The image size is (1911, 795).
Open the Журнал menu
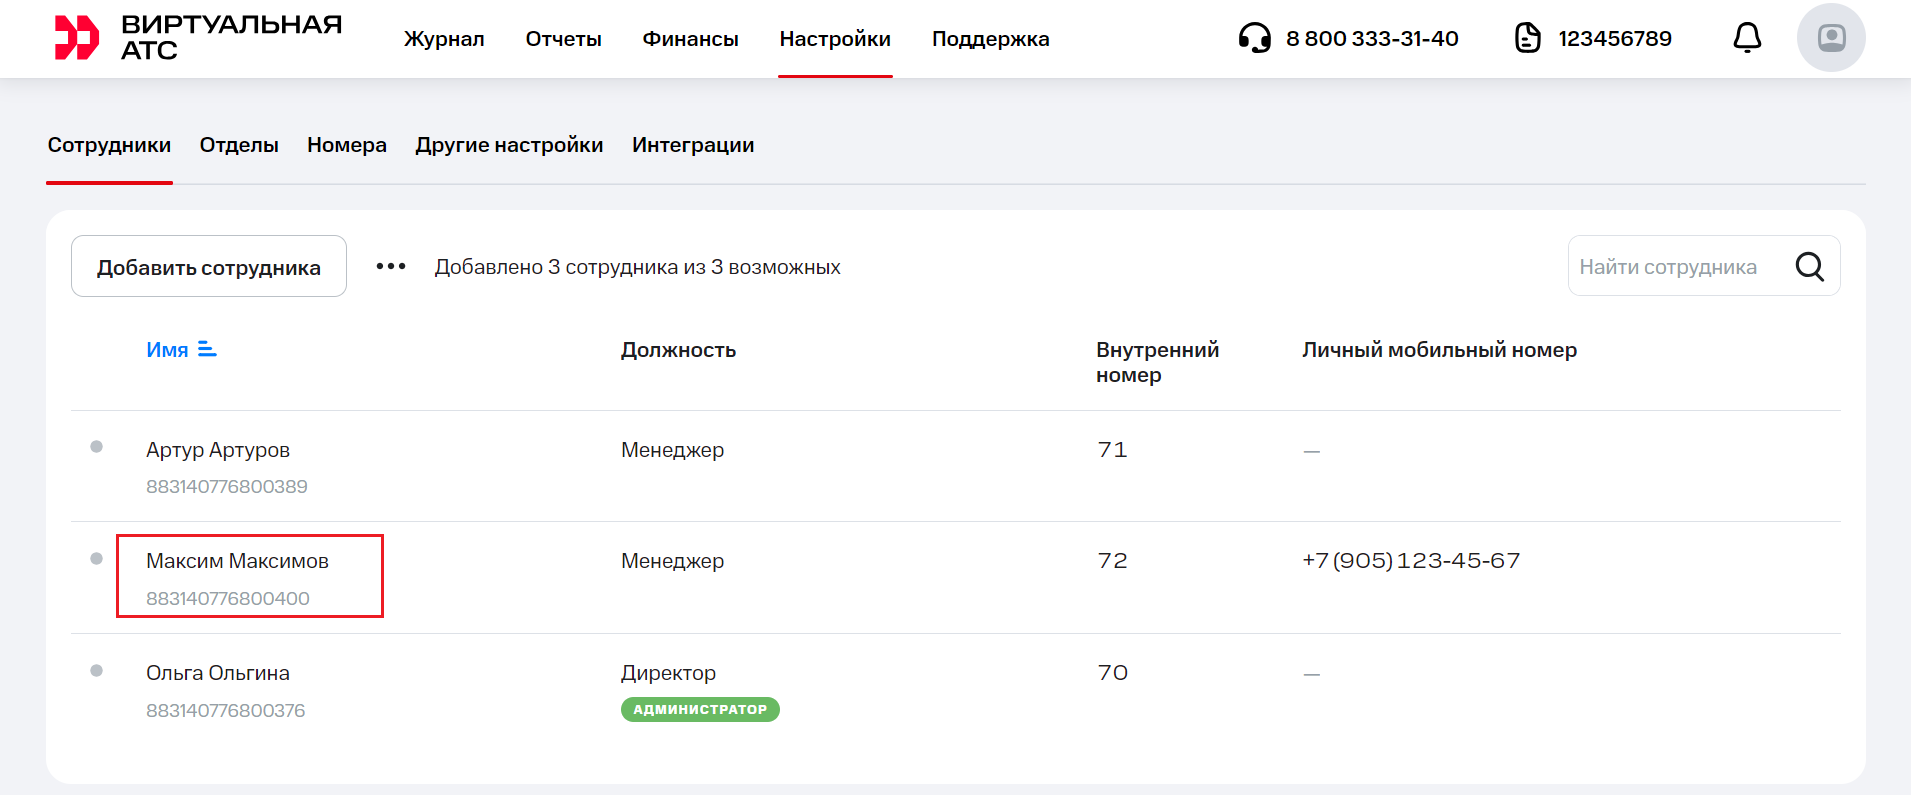(x=444, y=39)
